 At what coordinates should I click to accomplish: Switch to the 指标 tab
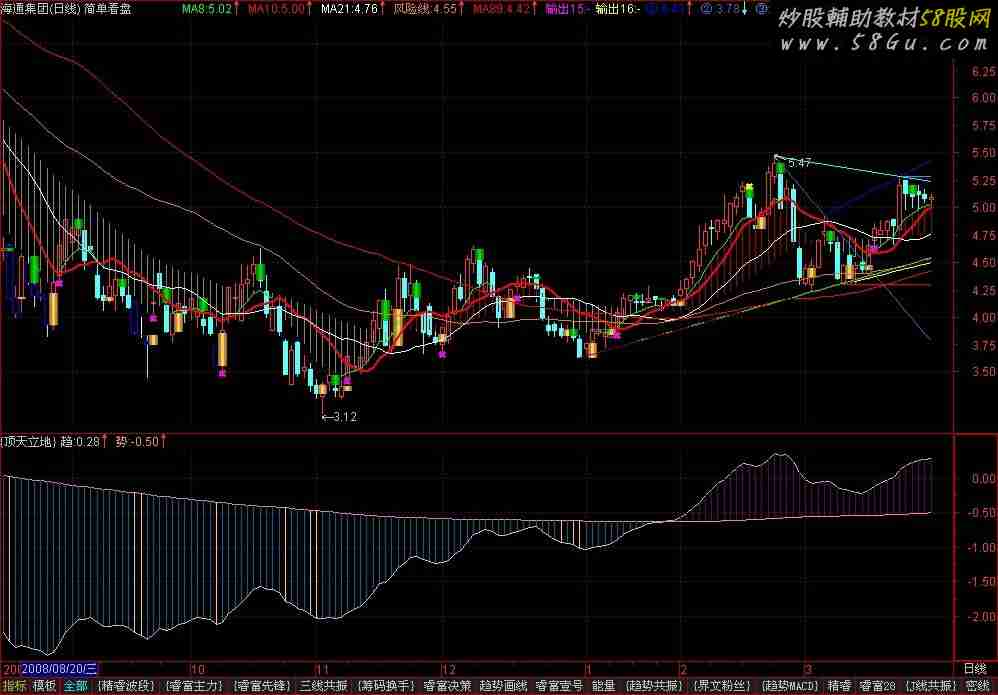[x=14, y=686]
